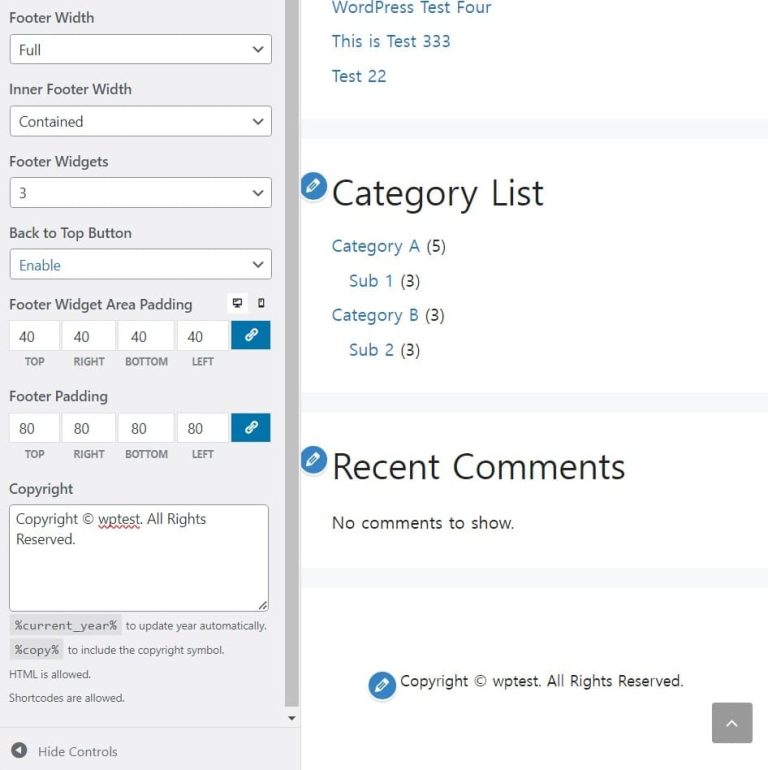This screenshot has height=770, width=768.
Task: Edit Category List widget via pencil icon
Action: [314, 186]
